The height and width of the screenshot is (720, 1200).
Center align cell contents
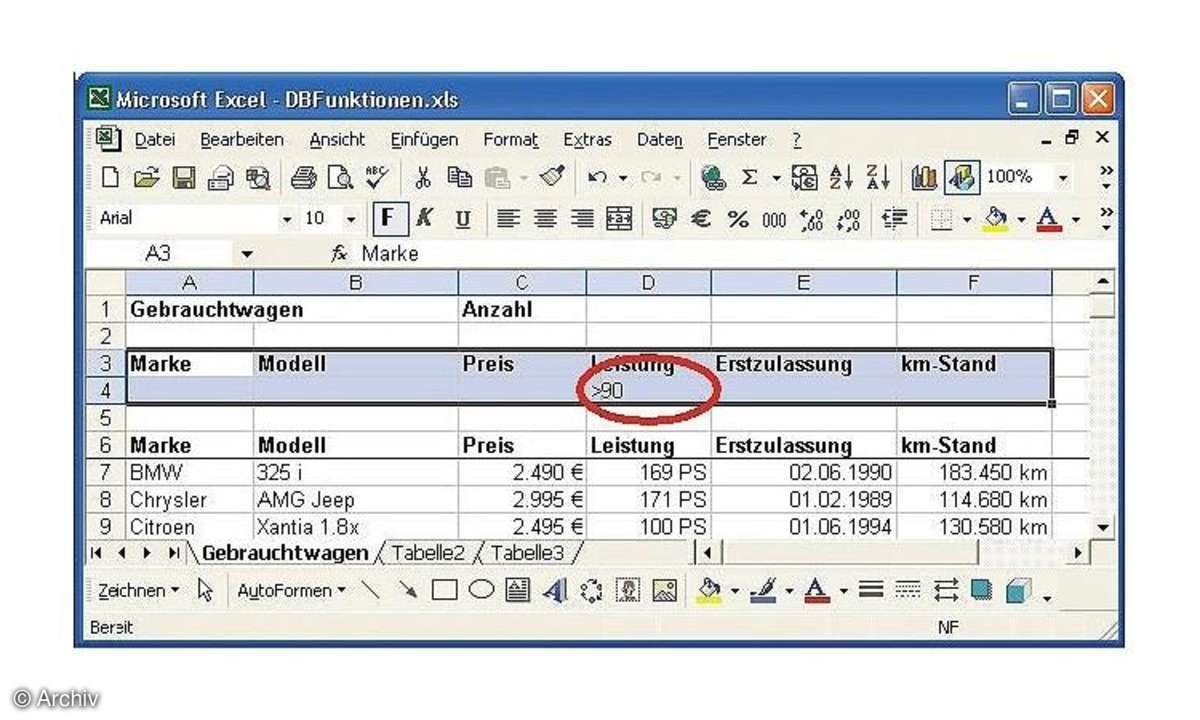pyautogui.click(x=546, y=218)
